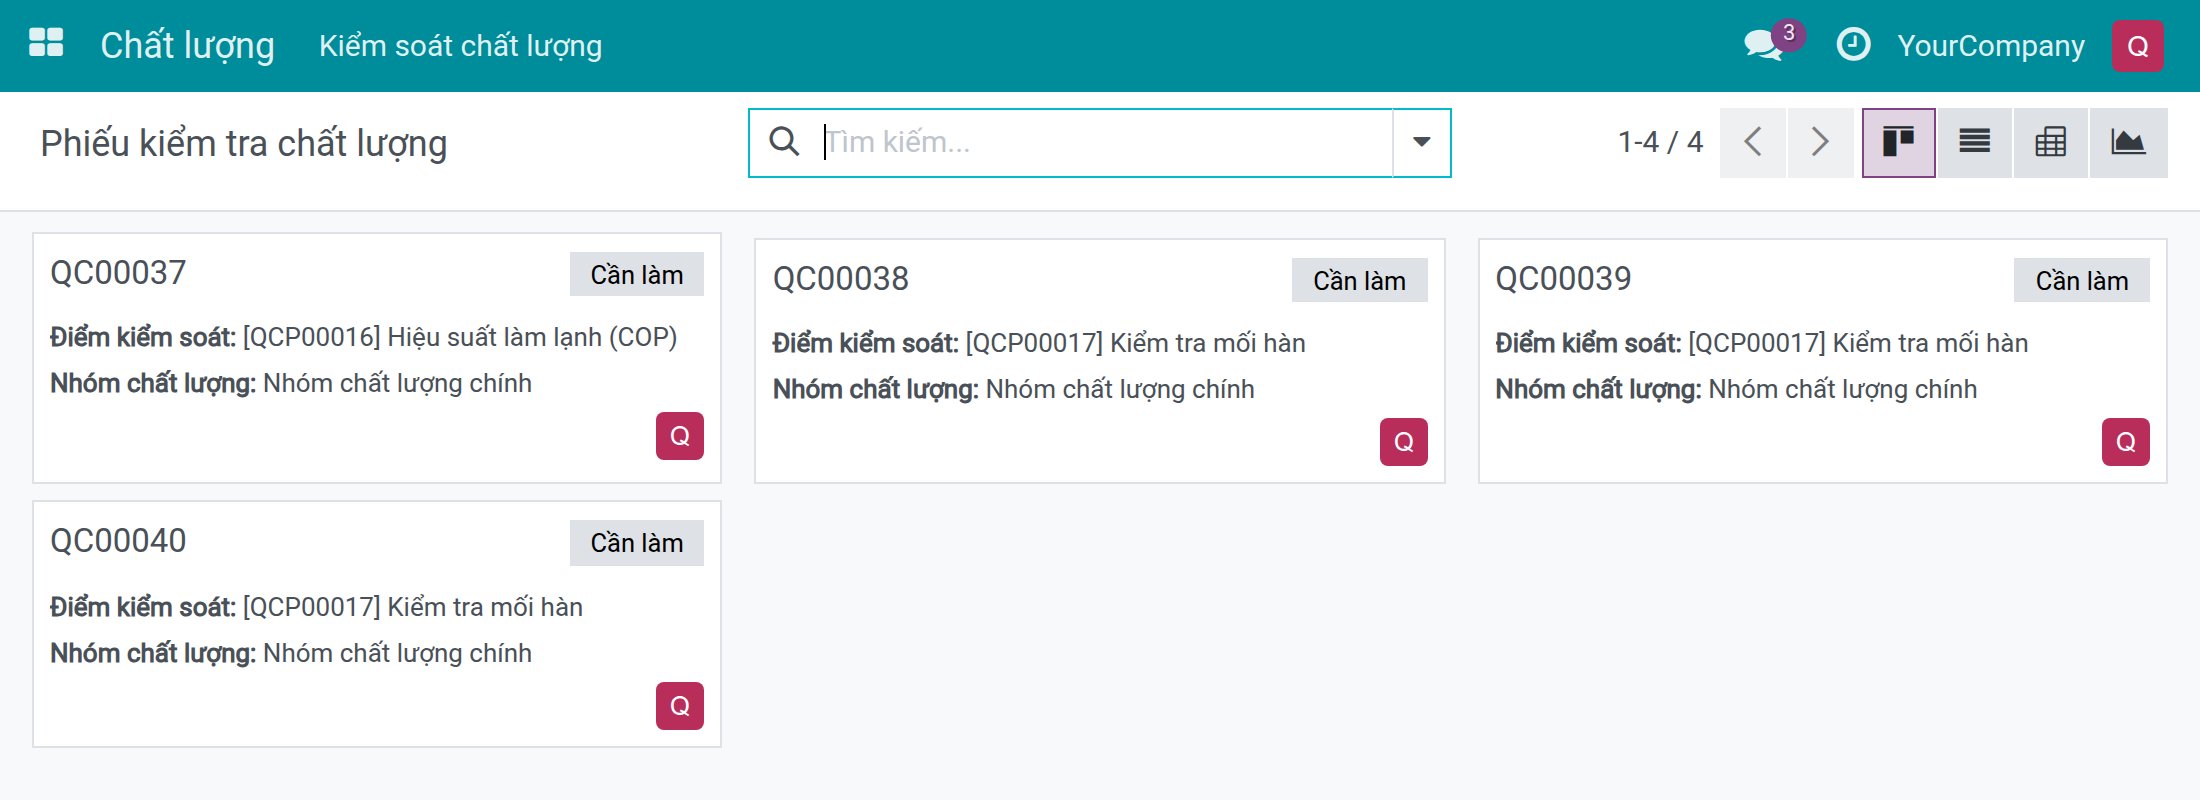Switch to graph view
2200x800 pixels.
coord(2128,143)
